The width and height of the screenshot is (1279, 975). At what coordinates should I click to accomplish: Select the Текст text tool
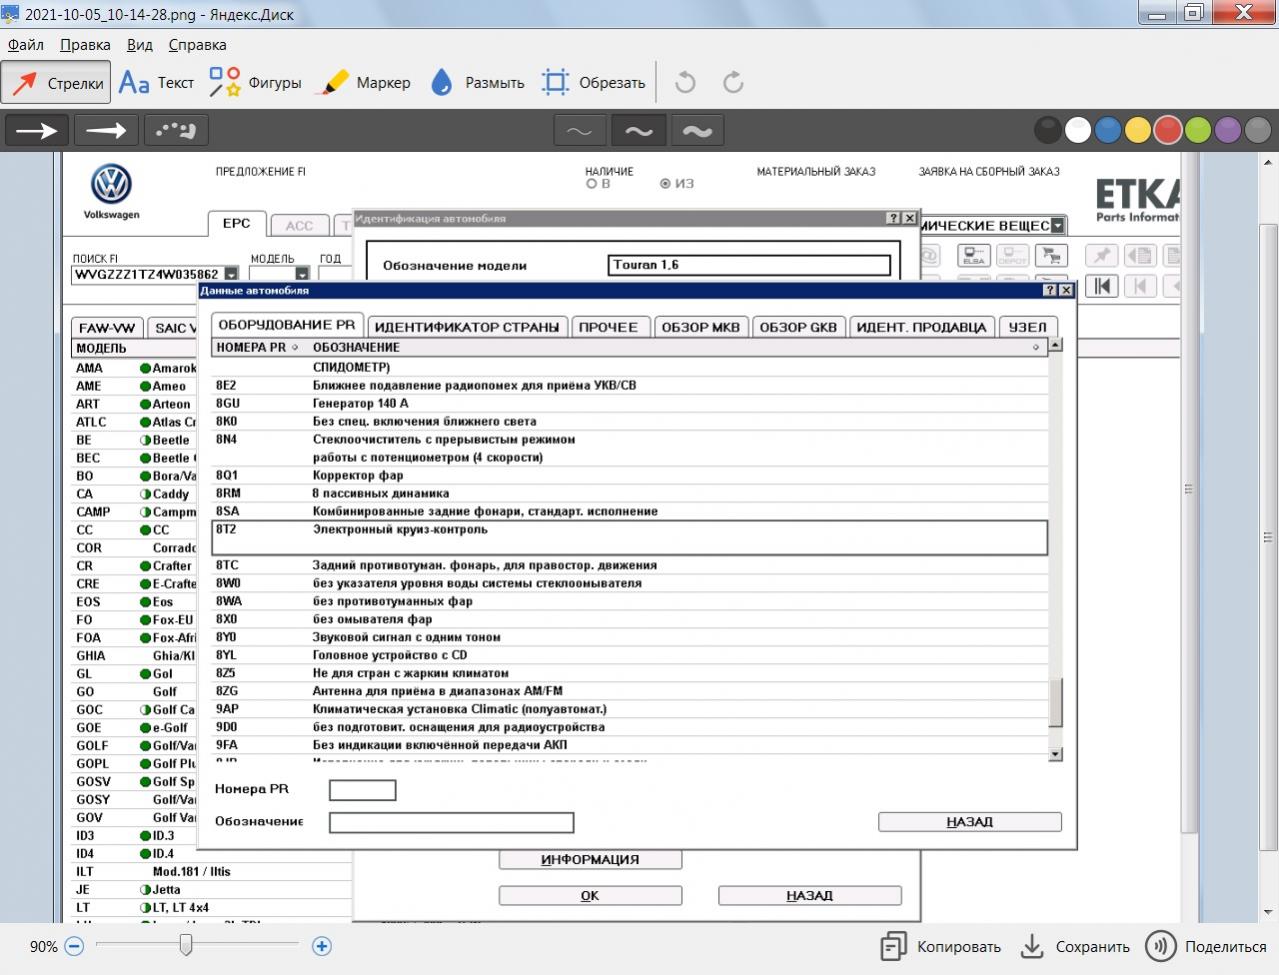click(x=156, y=83)
